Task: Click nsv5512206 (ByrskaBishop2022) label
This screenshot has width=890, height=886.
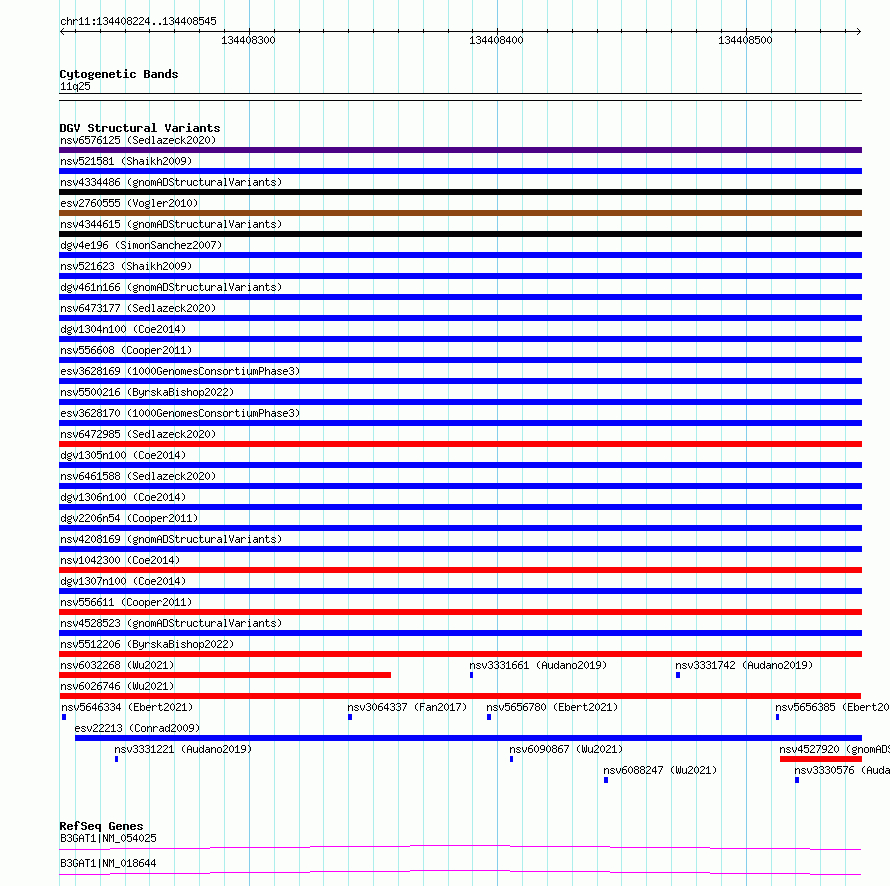Action: 147,644
